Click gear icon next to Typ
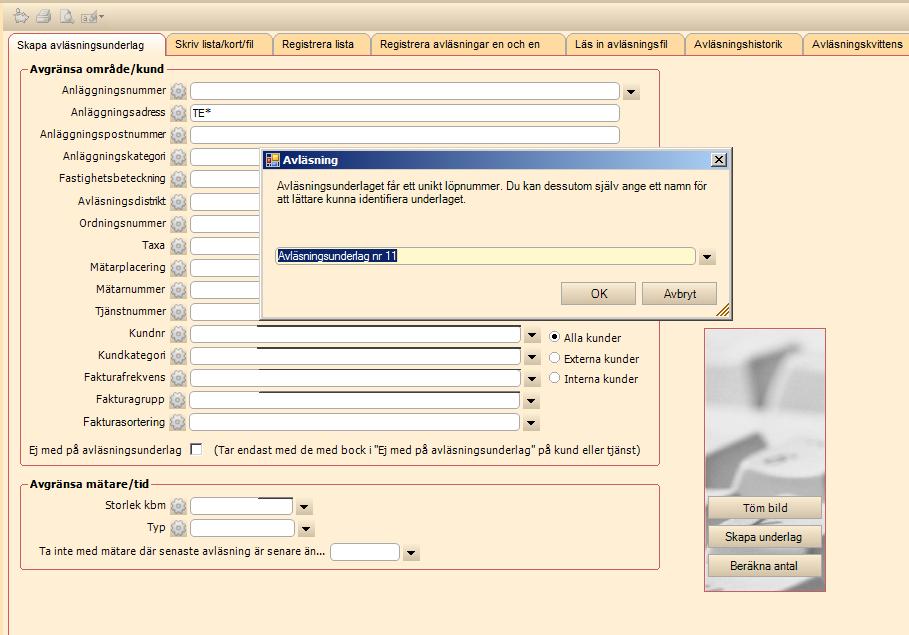 179,528
